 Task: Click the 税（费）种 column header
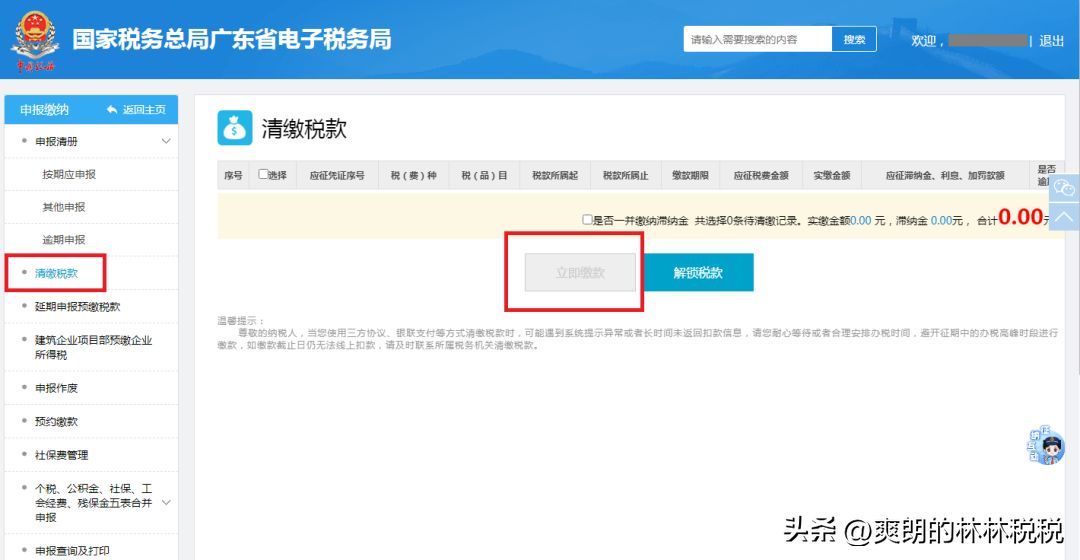click(x=414, y=176)
